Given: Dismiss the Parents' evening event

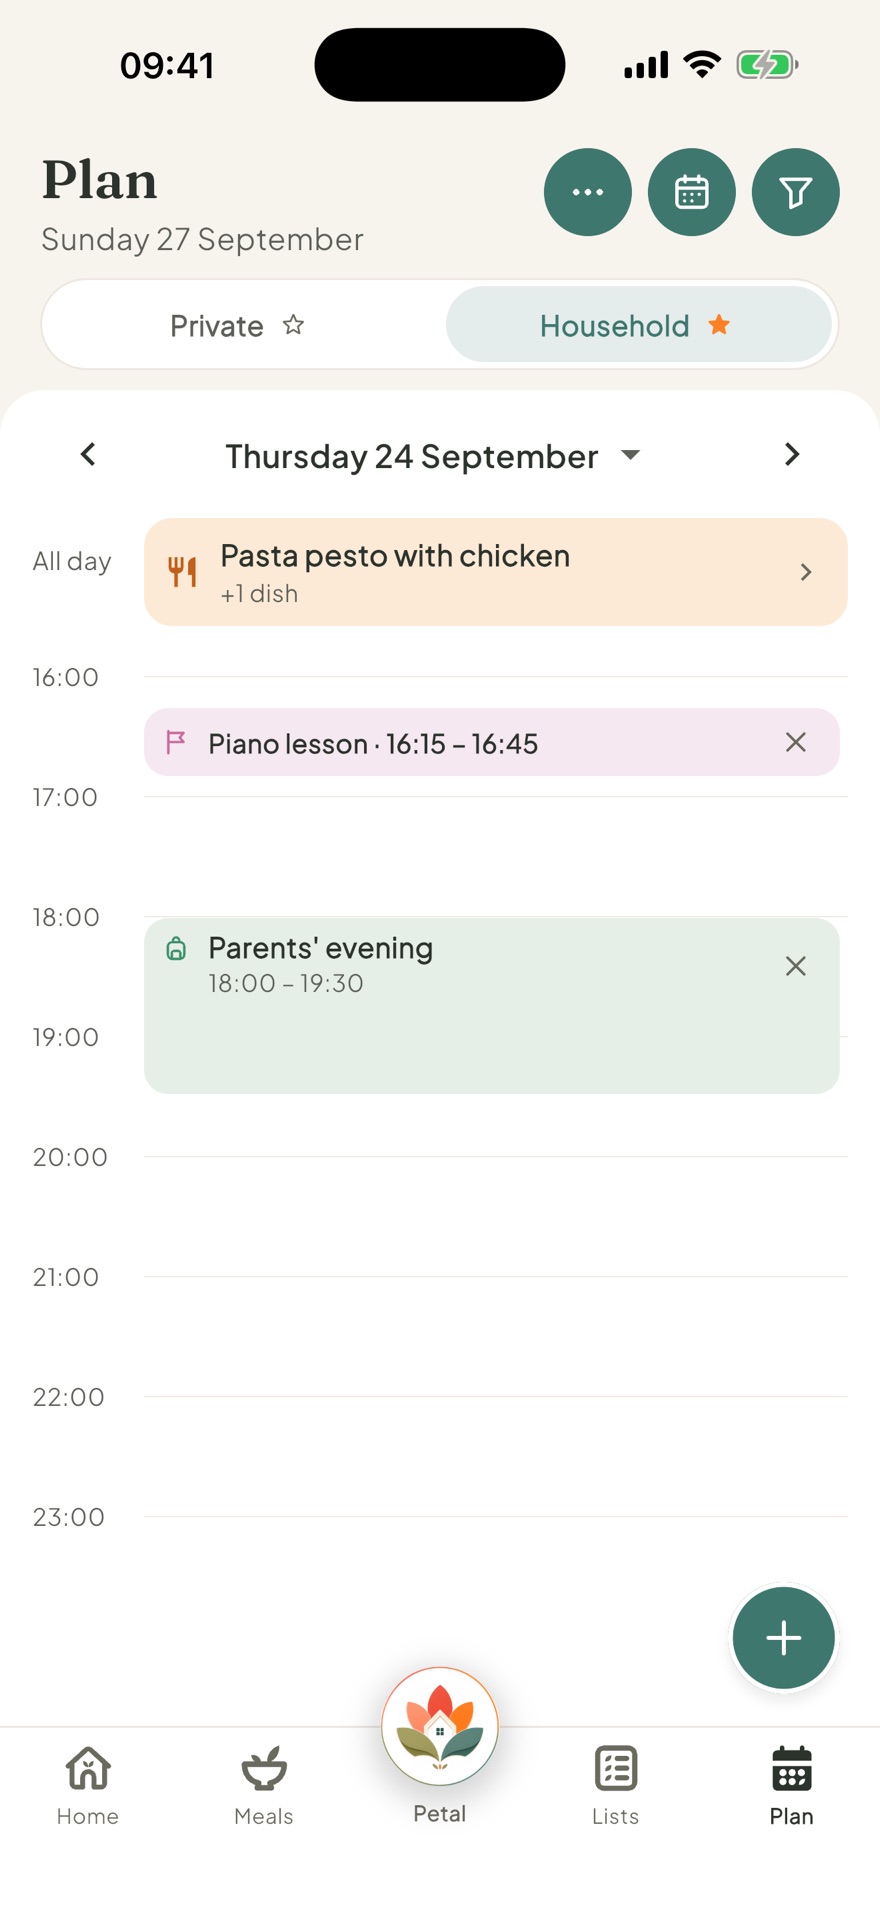Looking at the screenshot, I should coord(796,966).
